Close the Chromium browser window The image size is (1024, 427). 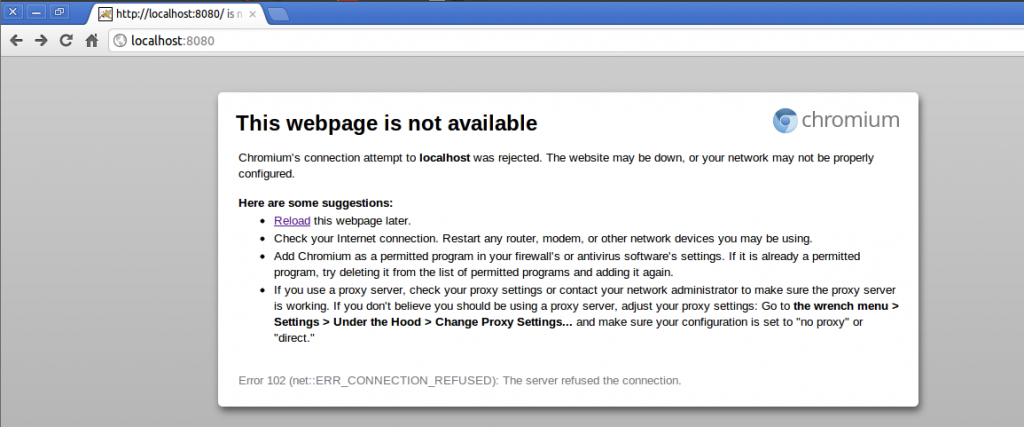tap(15, 12)
